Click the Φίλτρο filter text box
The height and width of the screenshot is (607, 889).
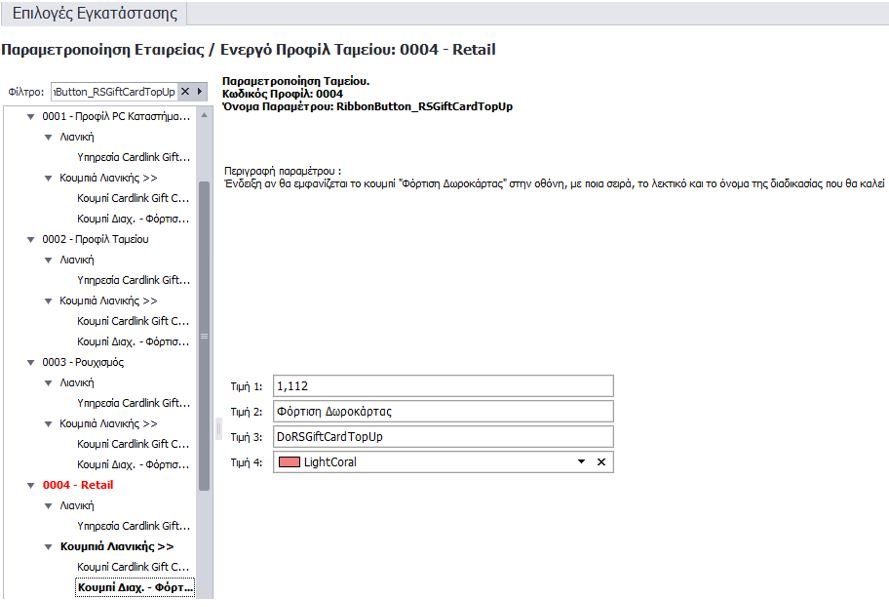click(112, 91)
